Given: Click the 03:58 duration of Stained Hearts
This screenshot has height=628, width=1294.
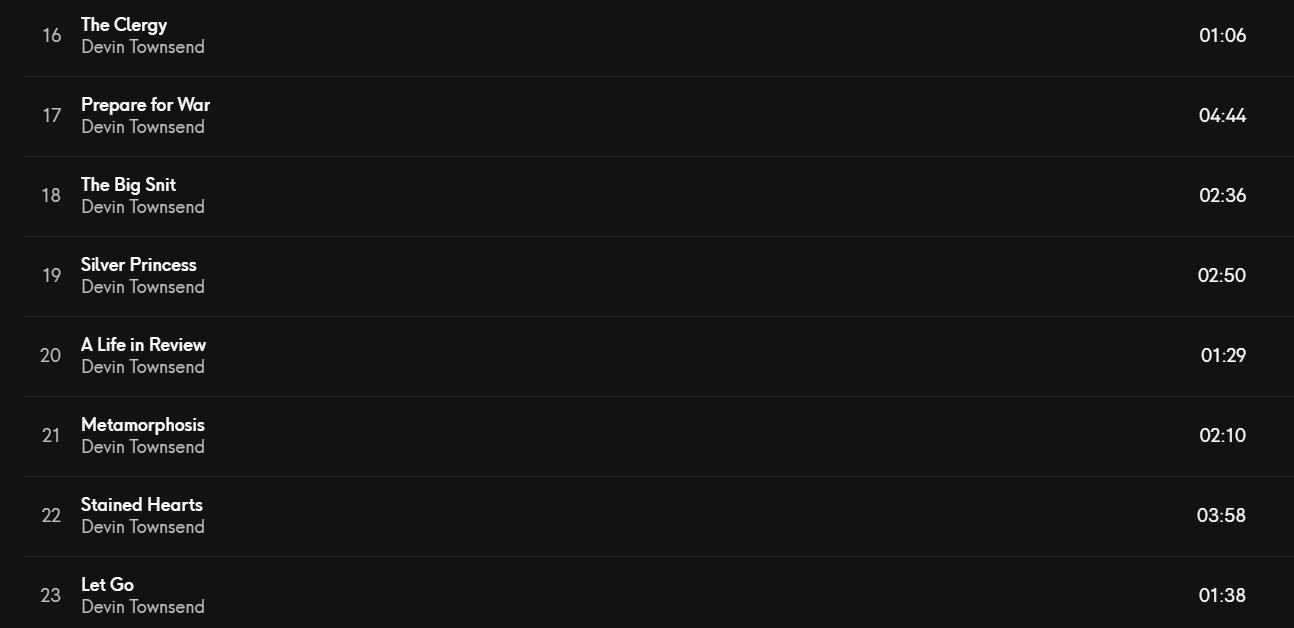Looking at the screenshot, I should (x=1222, y=516).
